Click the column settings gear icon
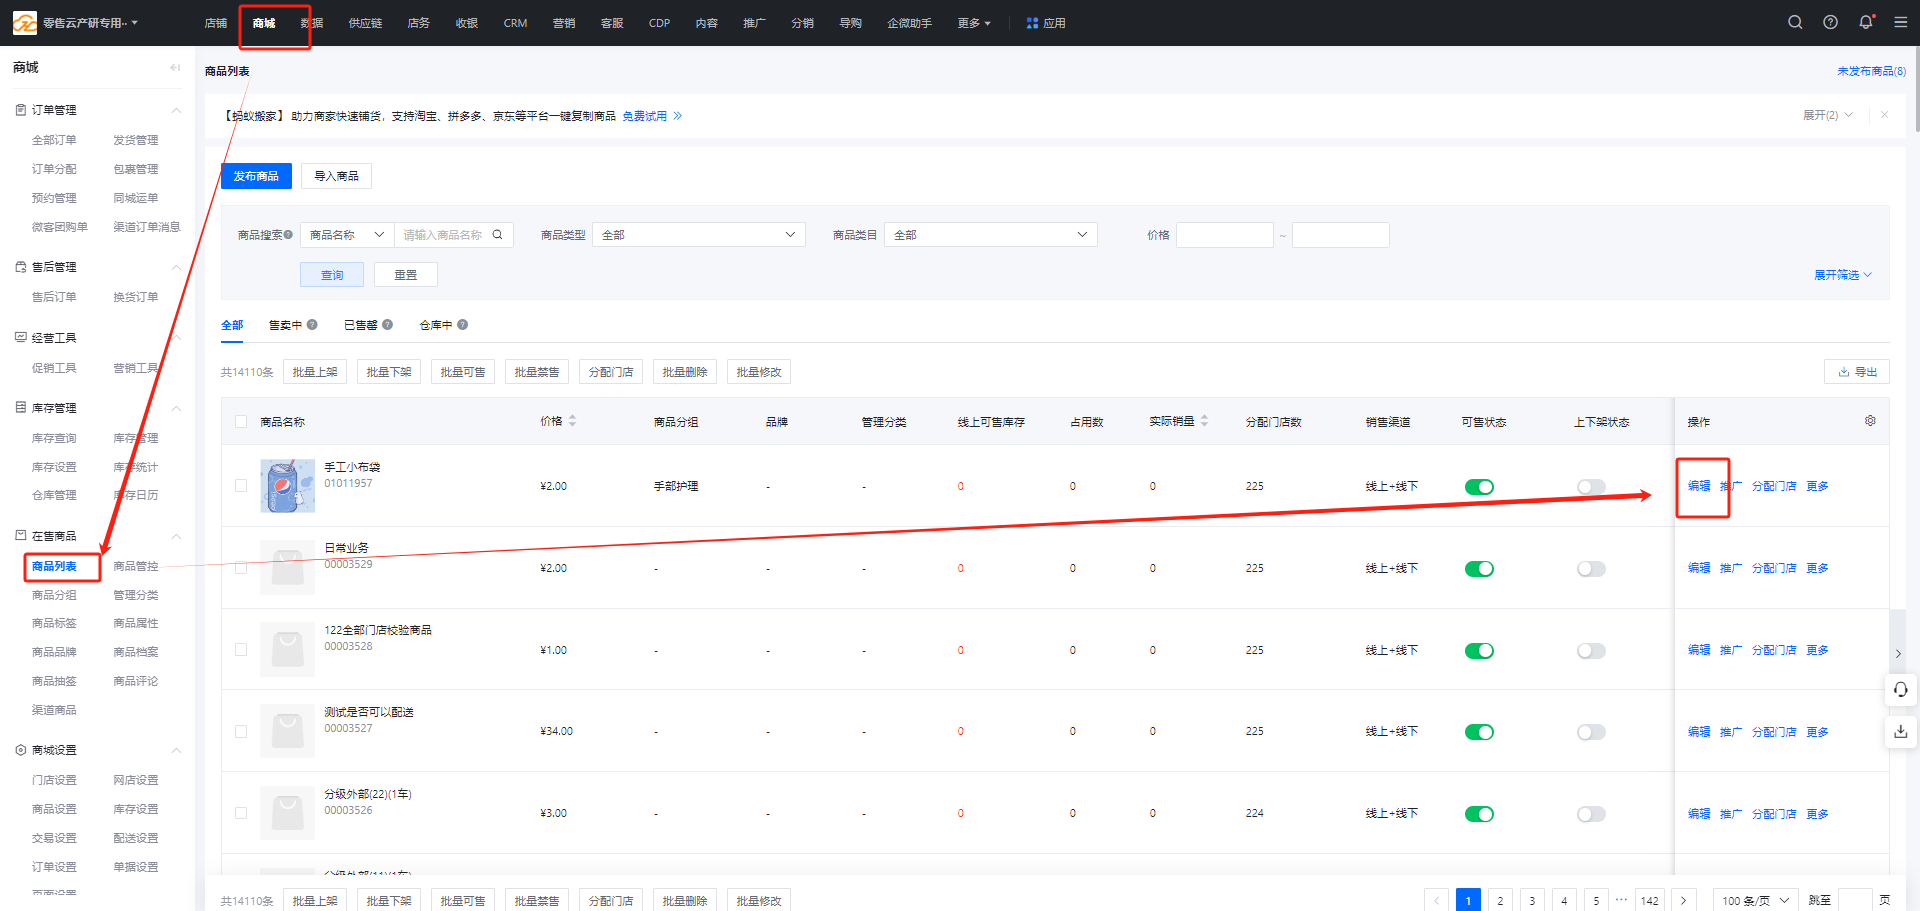The image size is (1920, 911). click(x=1870, y=421)
